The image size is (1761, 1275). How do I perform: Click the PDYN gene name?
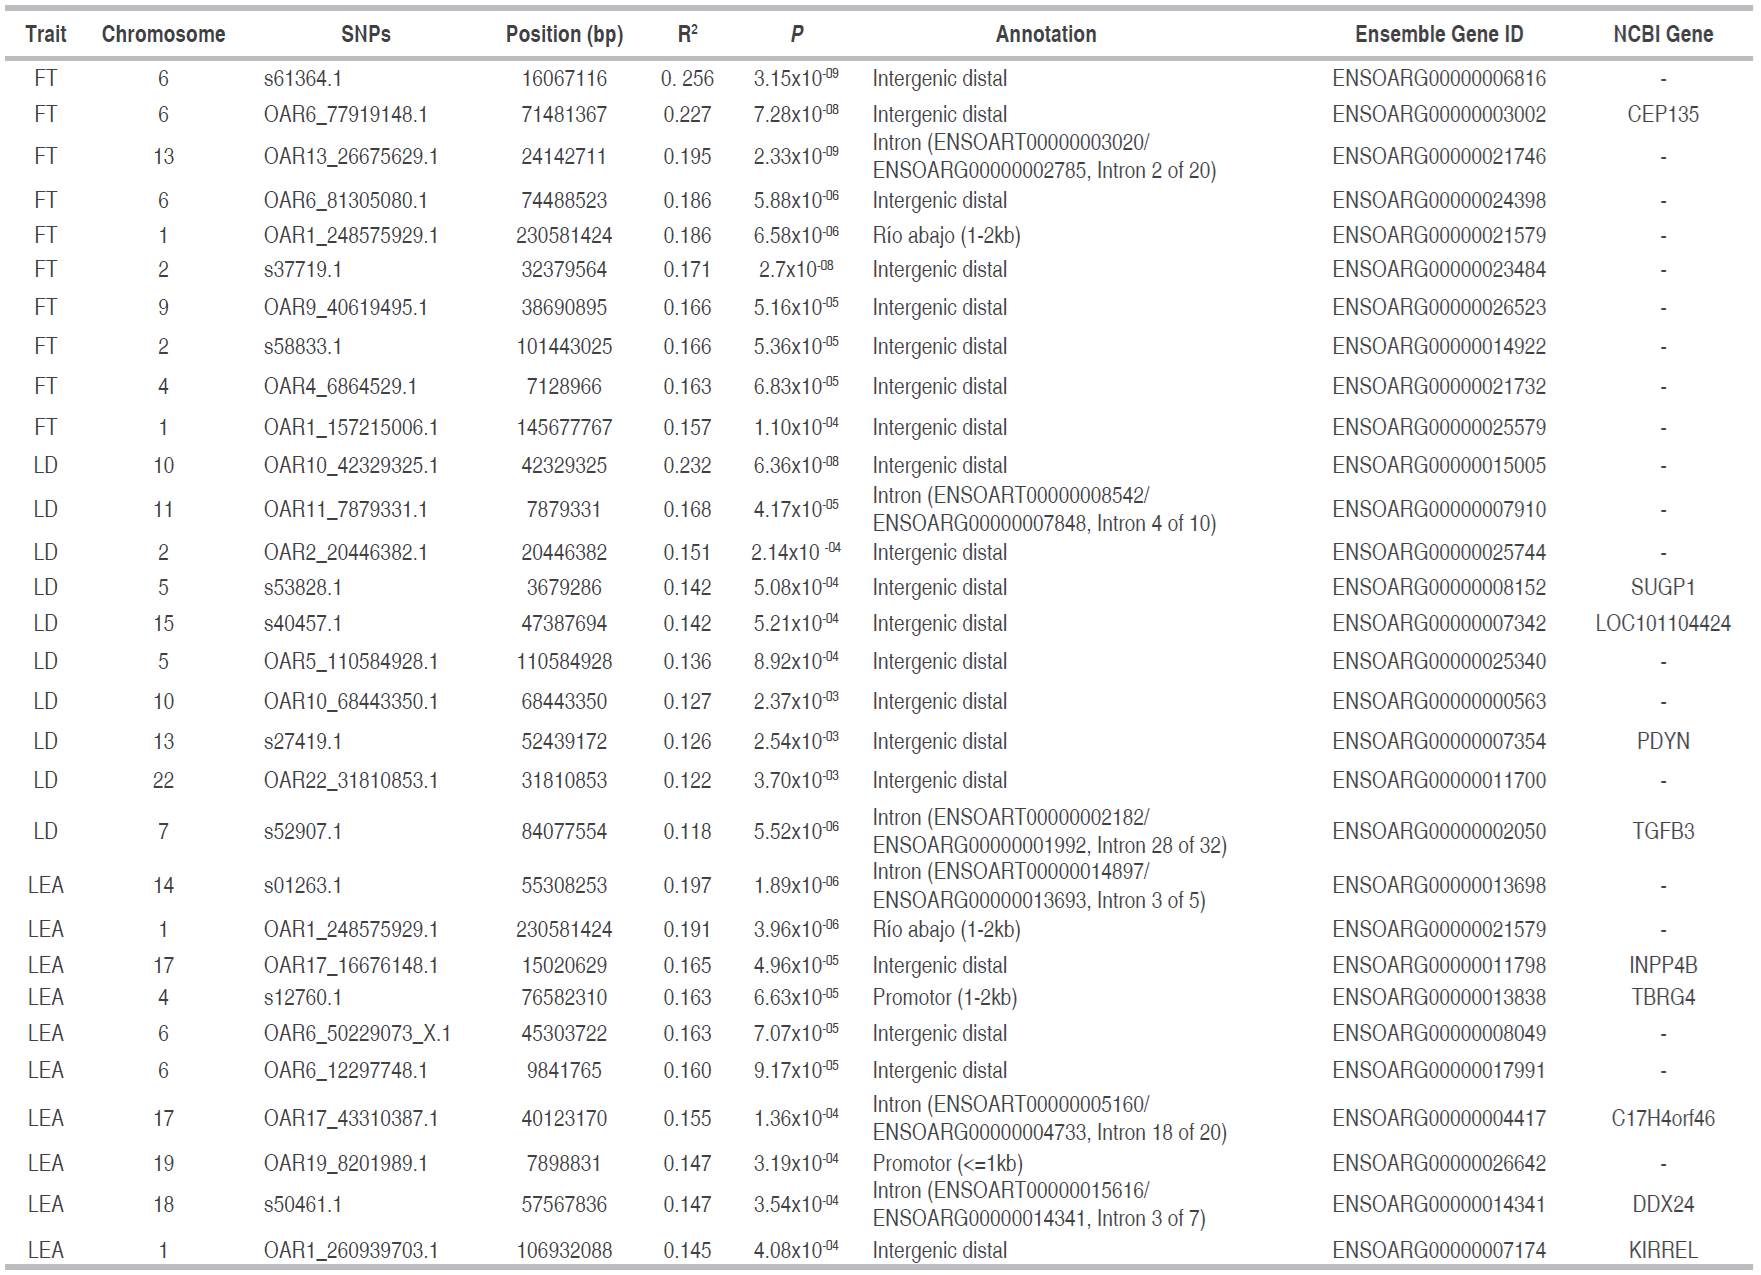[1662, 741]
